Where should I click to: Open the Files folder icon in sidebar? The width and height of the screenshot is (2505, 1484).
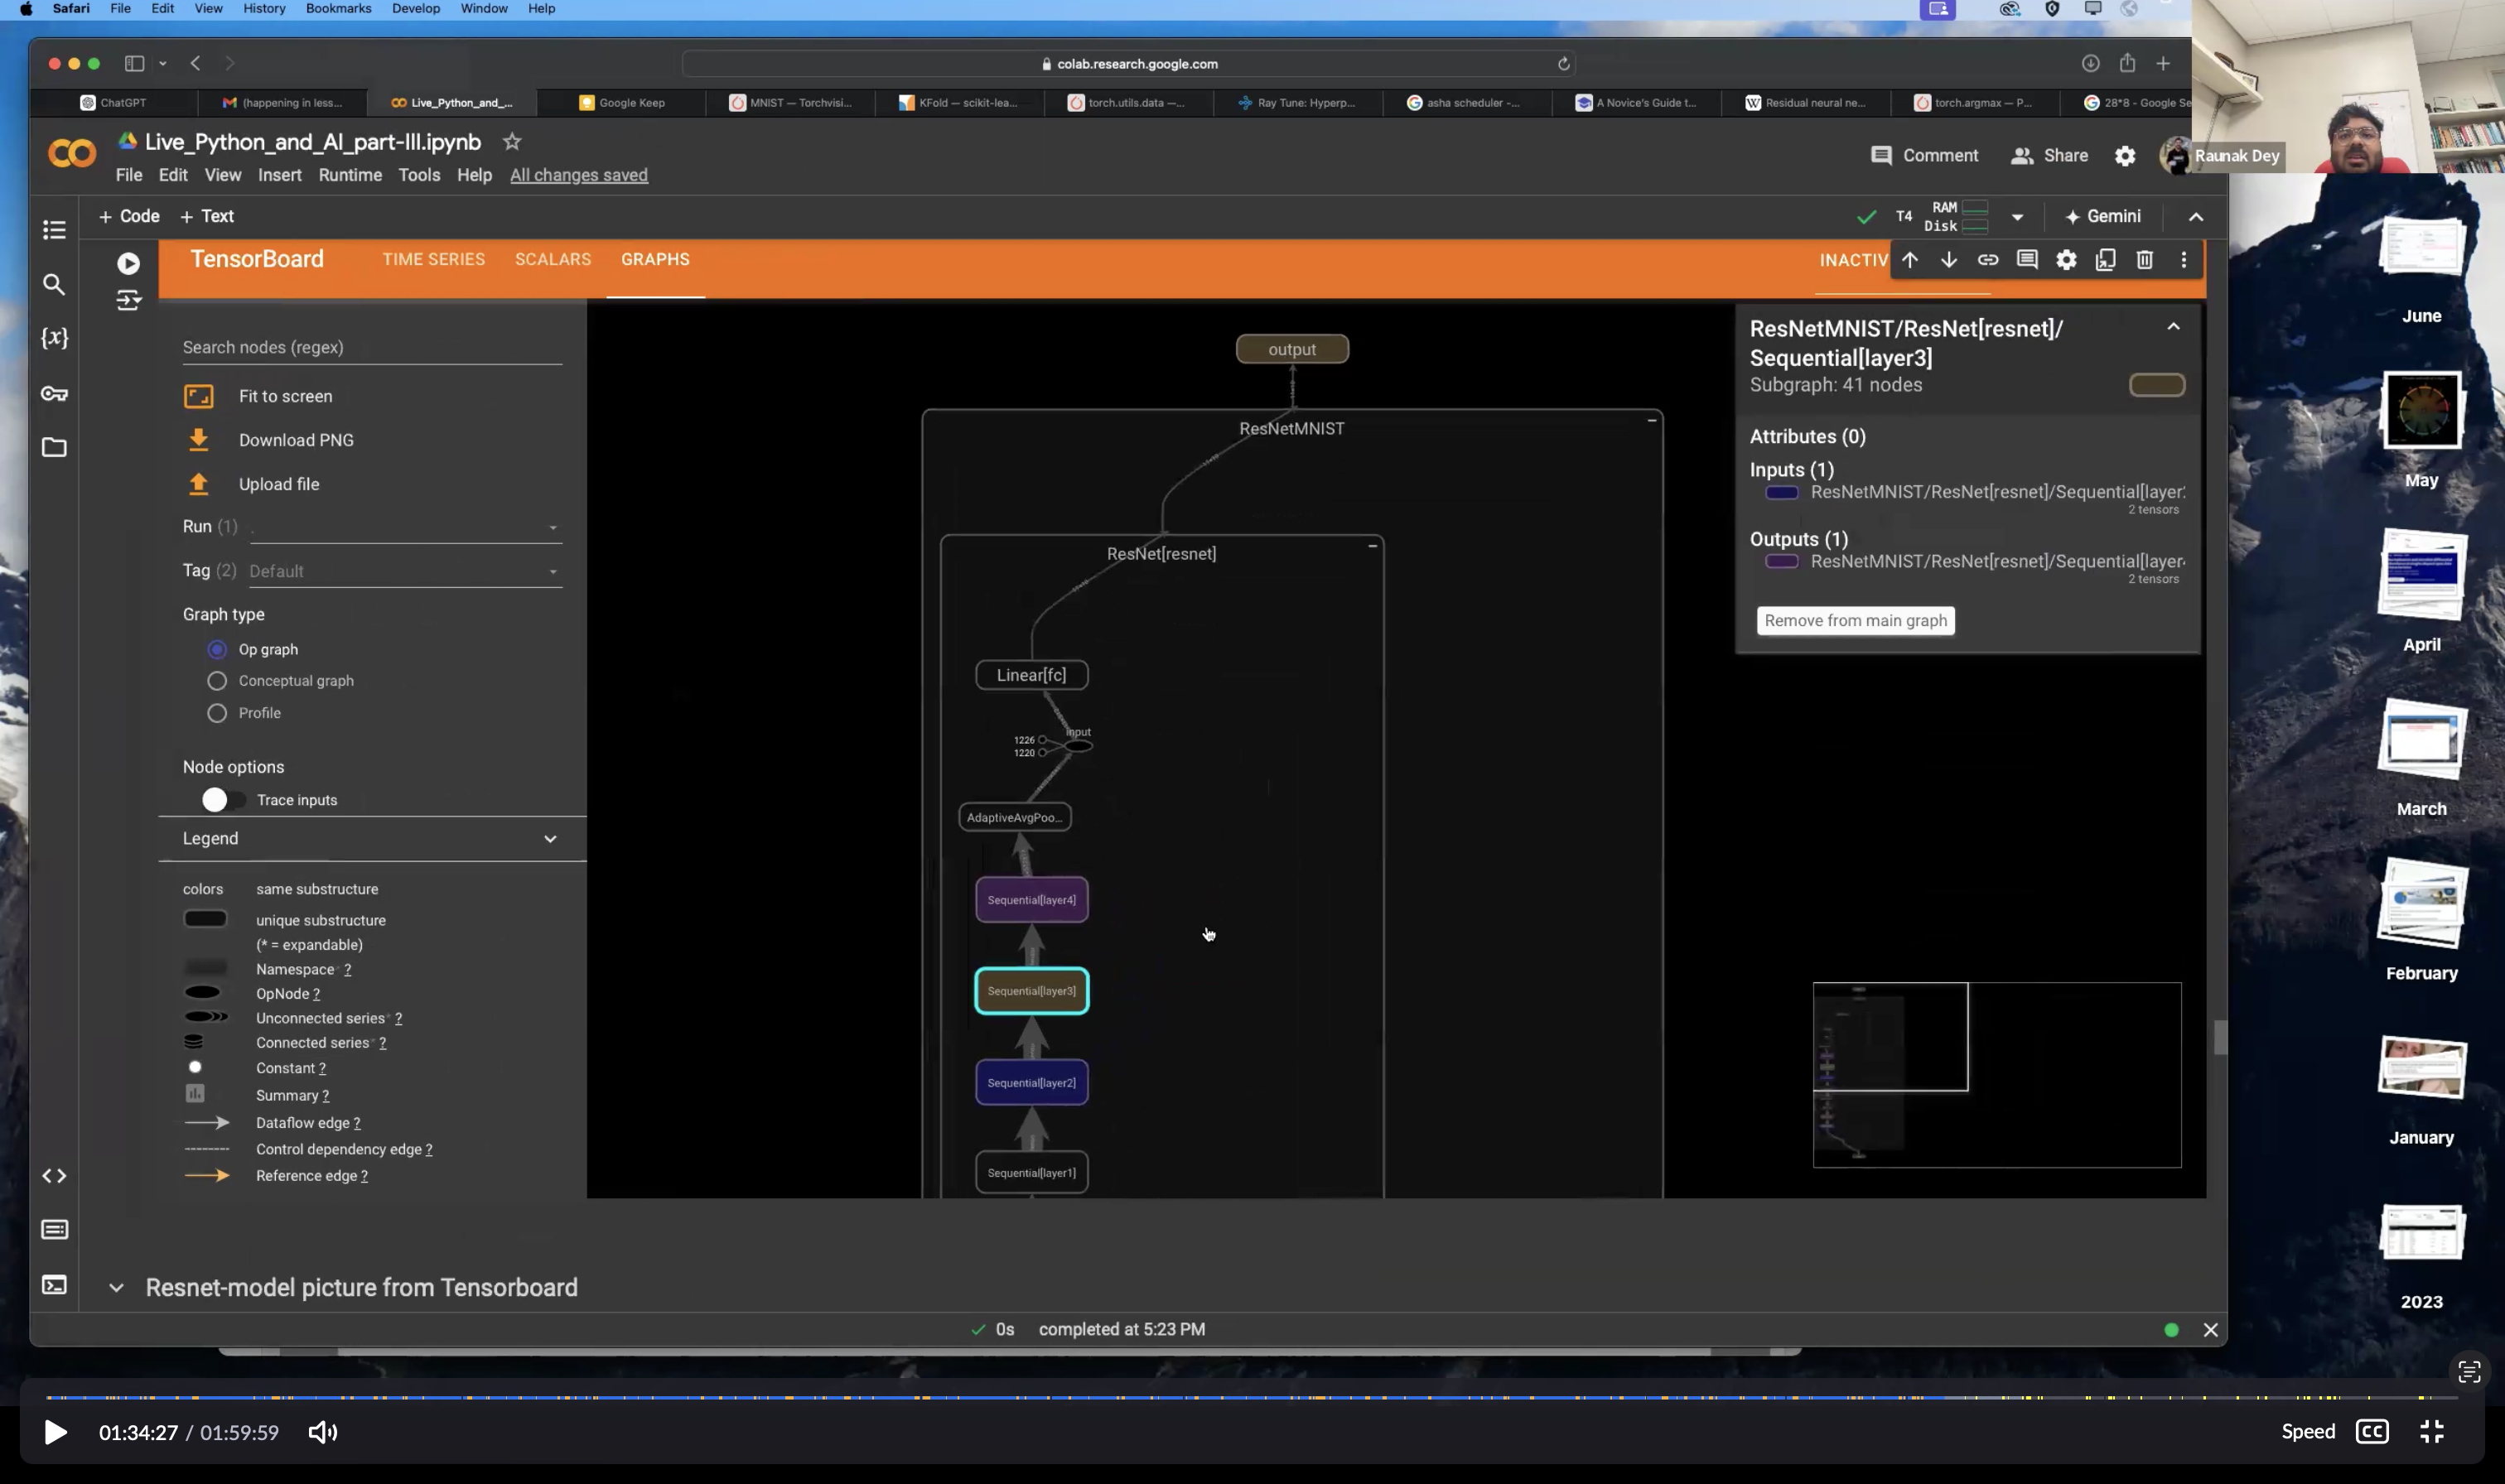(x=54, y=447)
